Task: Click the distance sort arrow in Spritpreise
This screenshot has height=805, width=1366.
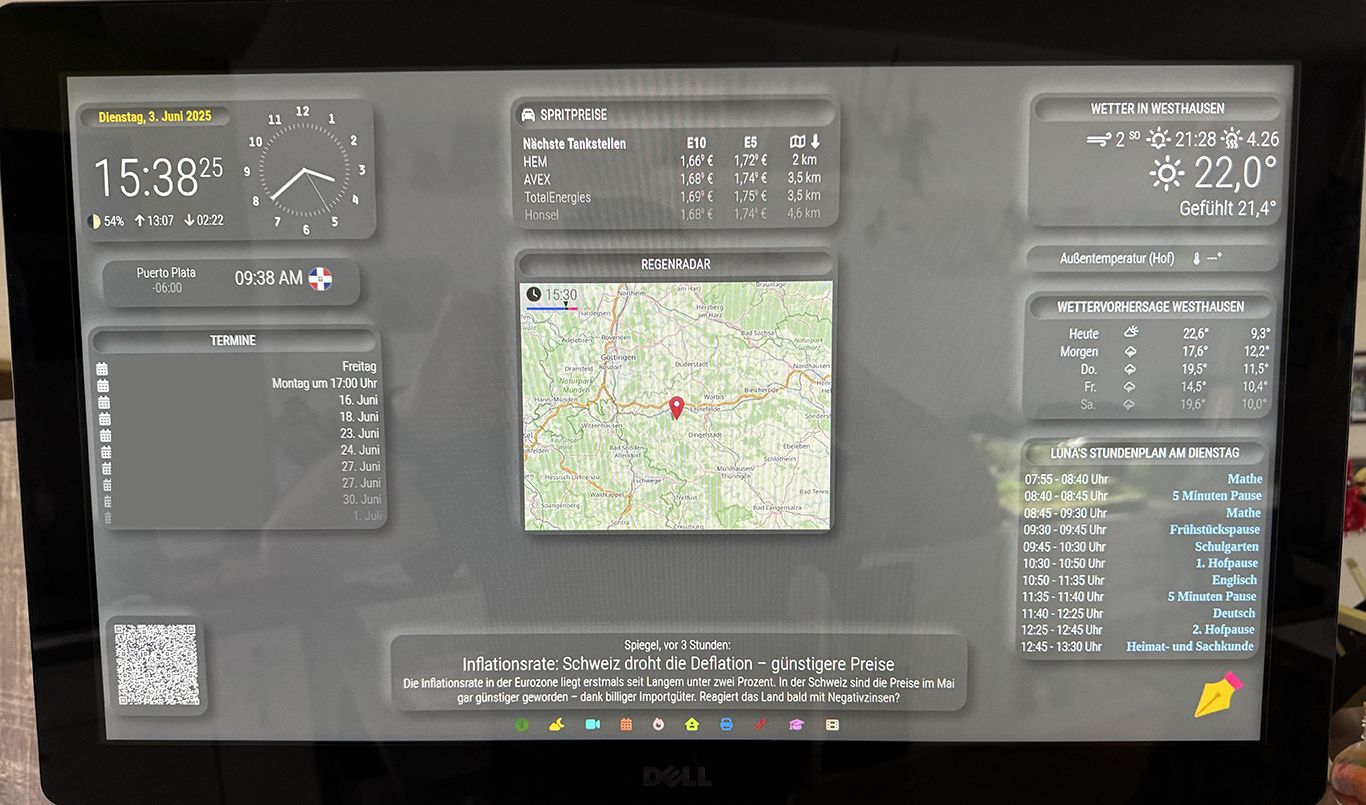Action: [x=815, y=143]
